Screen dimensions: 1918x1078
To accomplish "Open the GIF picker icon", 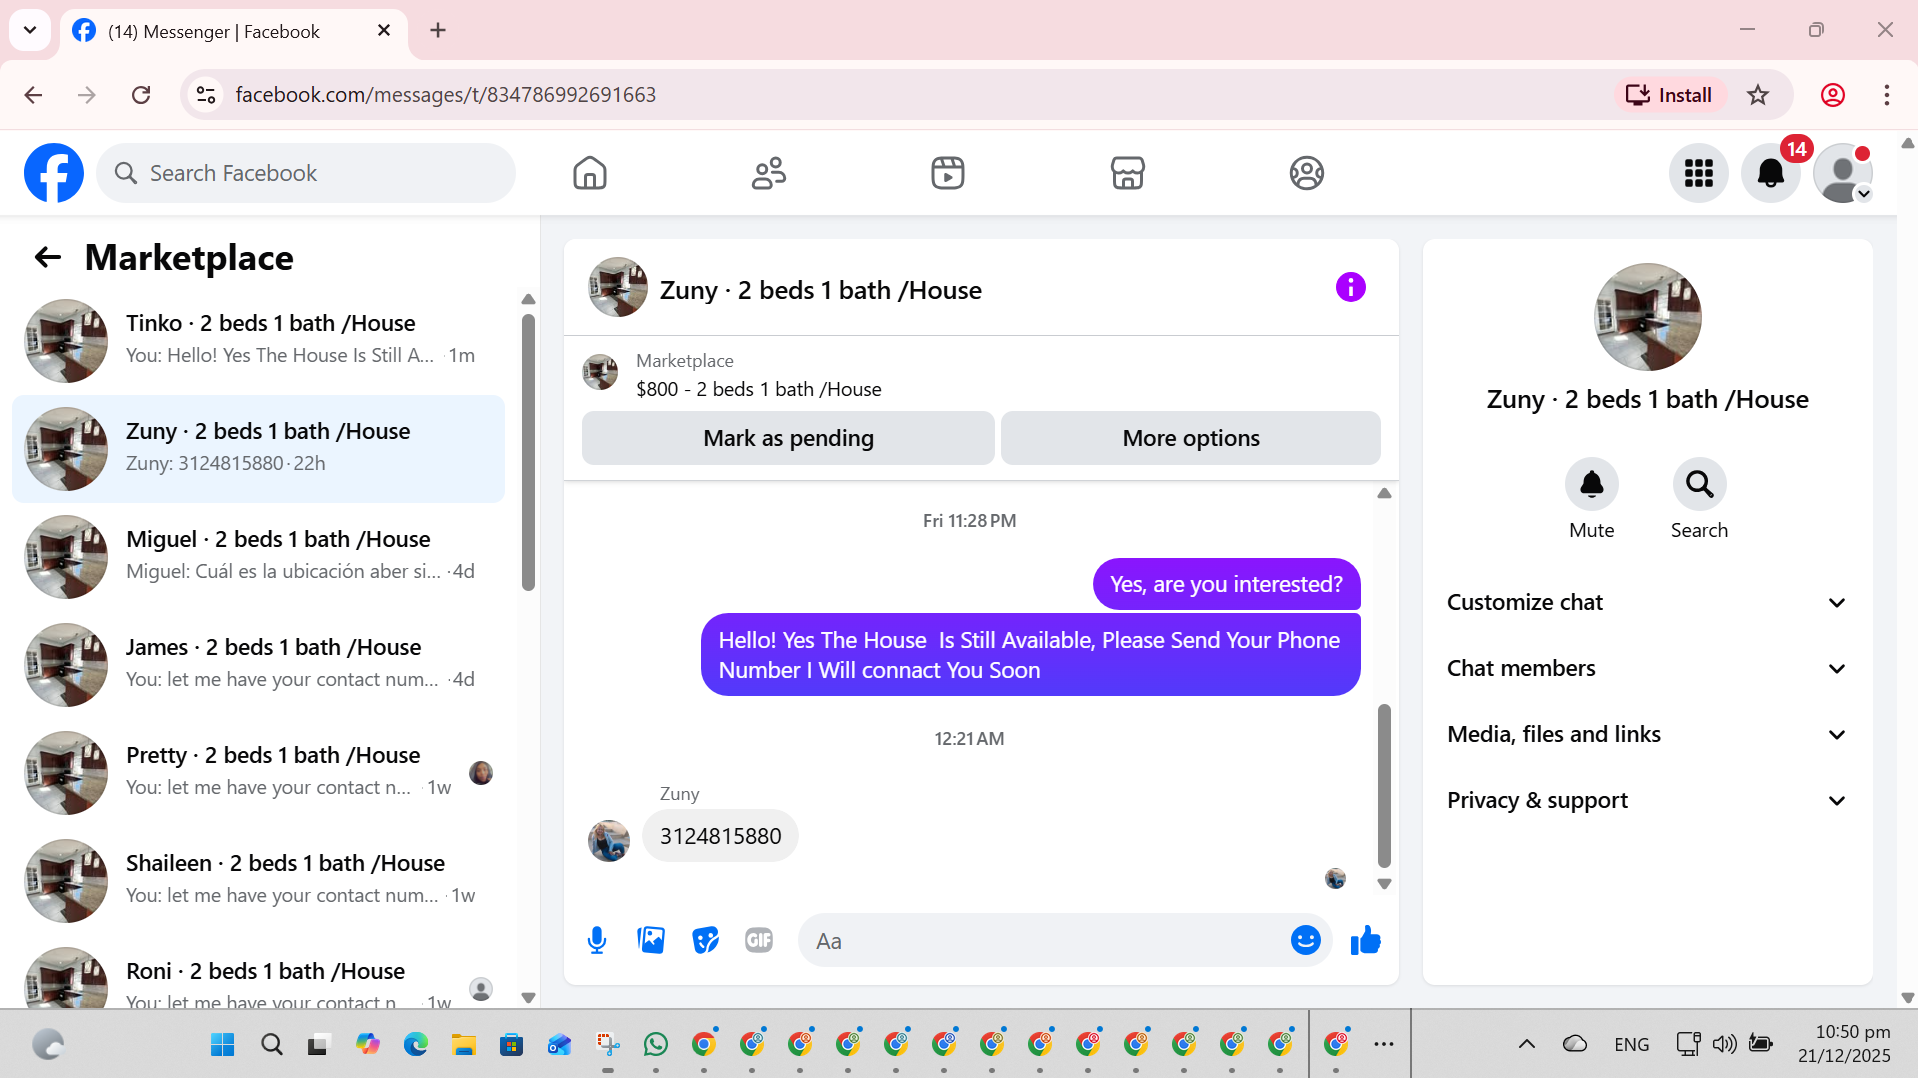I will pyautogui.click(x=759, y=940).
